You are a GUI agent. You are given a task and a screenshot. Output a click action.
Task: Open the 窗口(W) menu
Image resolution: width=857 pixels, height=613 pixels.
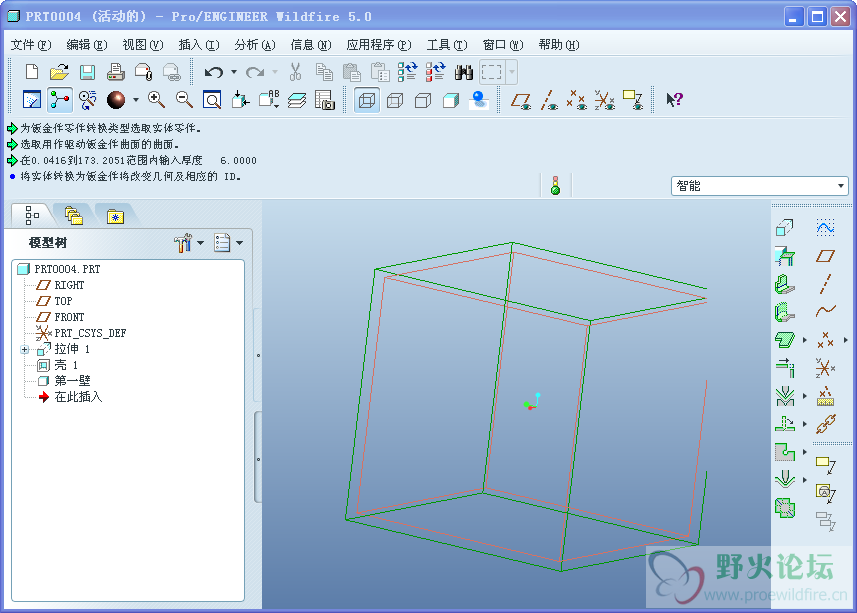503,45
